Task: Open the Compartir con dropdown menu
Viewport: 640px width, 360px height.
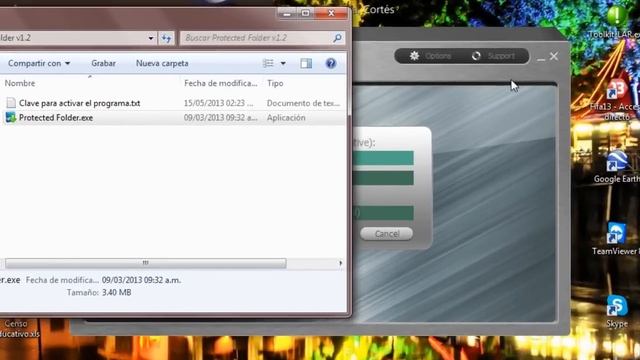Action: [x=39, y=63]
